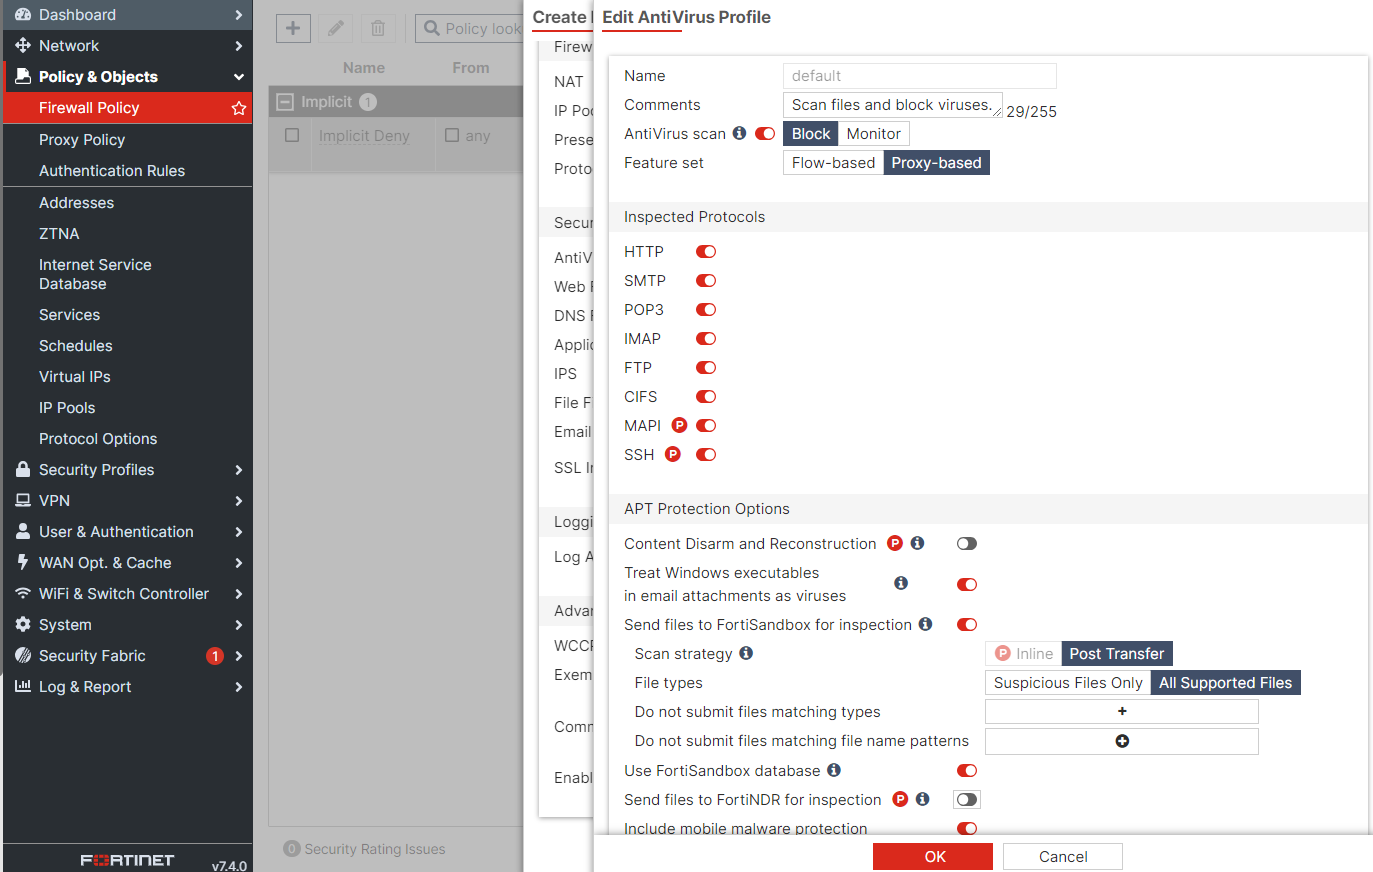The height and width of the screenshot is (872, 1373).
Task: Click the trash delete icon in the policy toolbar
Action: (378, 28)
